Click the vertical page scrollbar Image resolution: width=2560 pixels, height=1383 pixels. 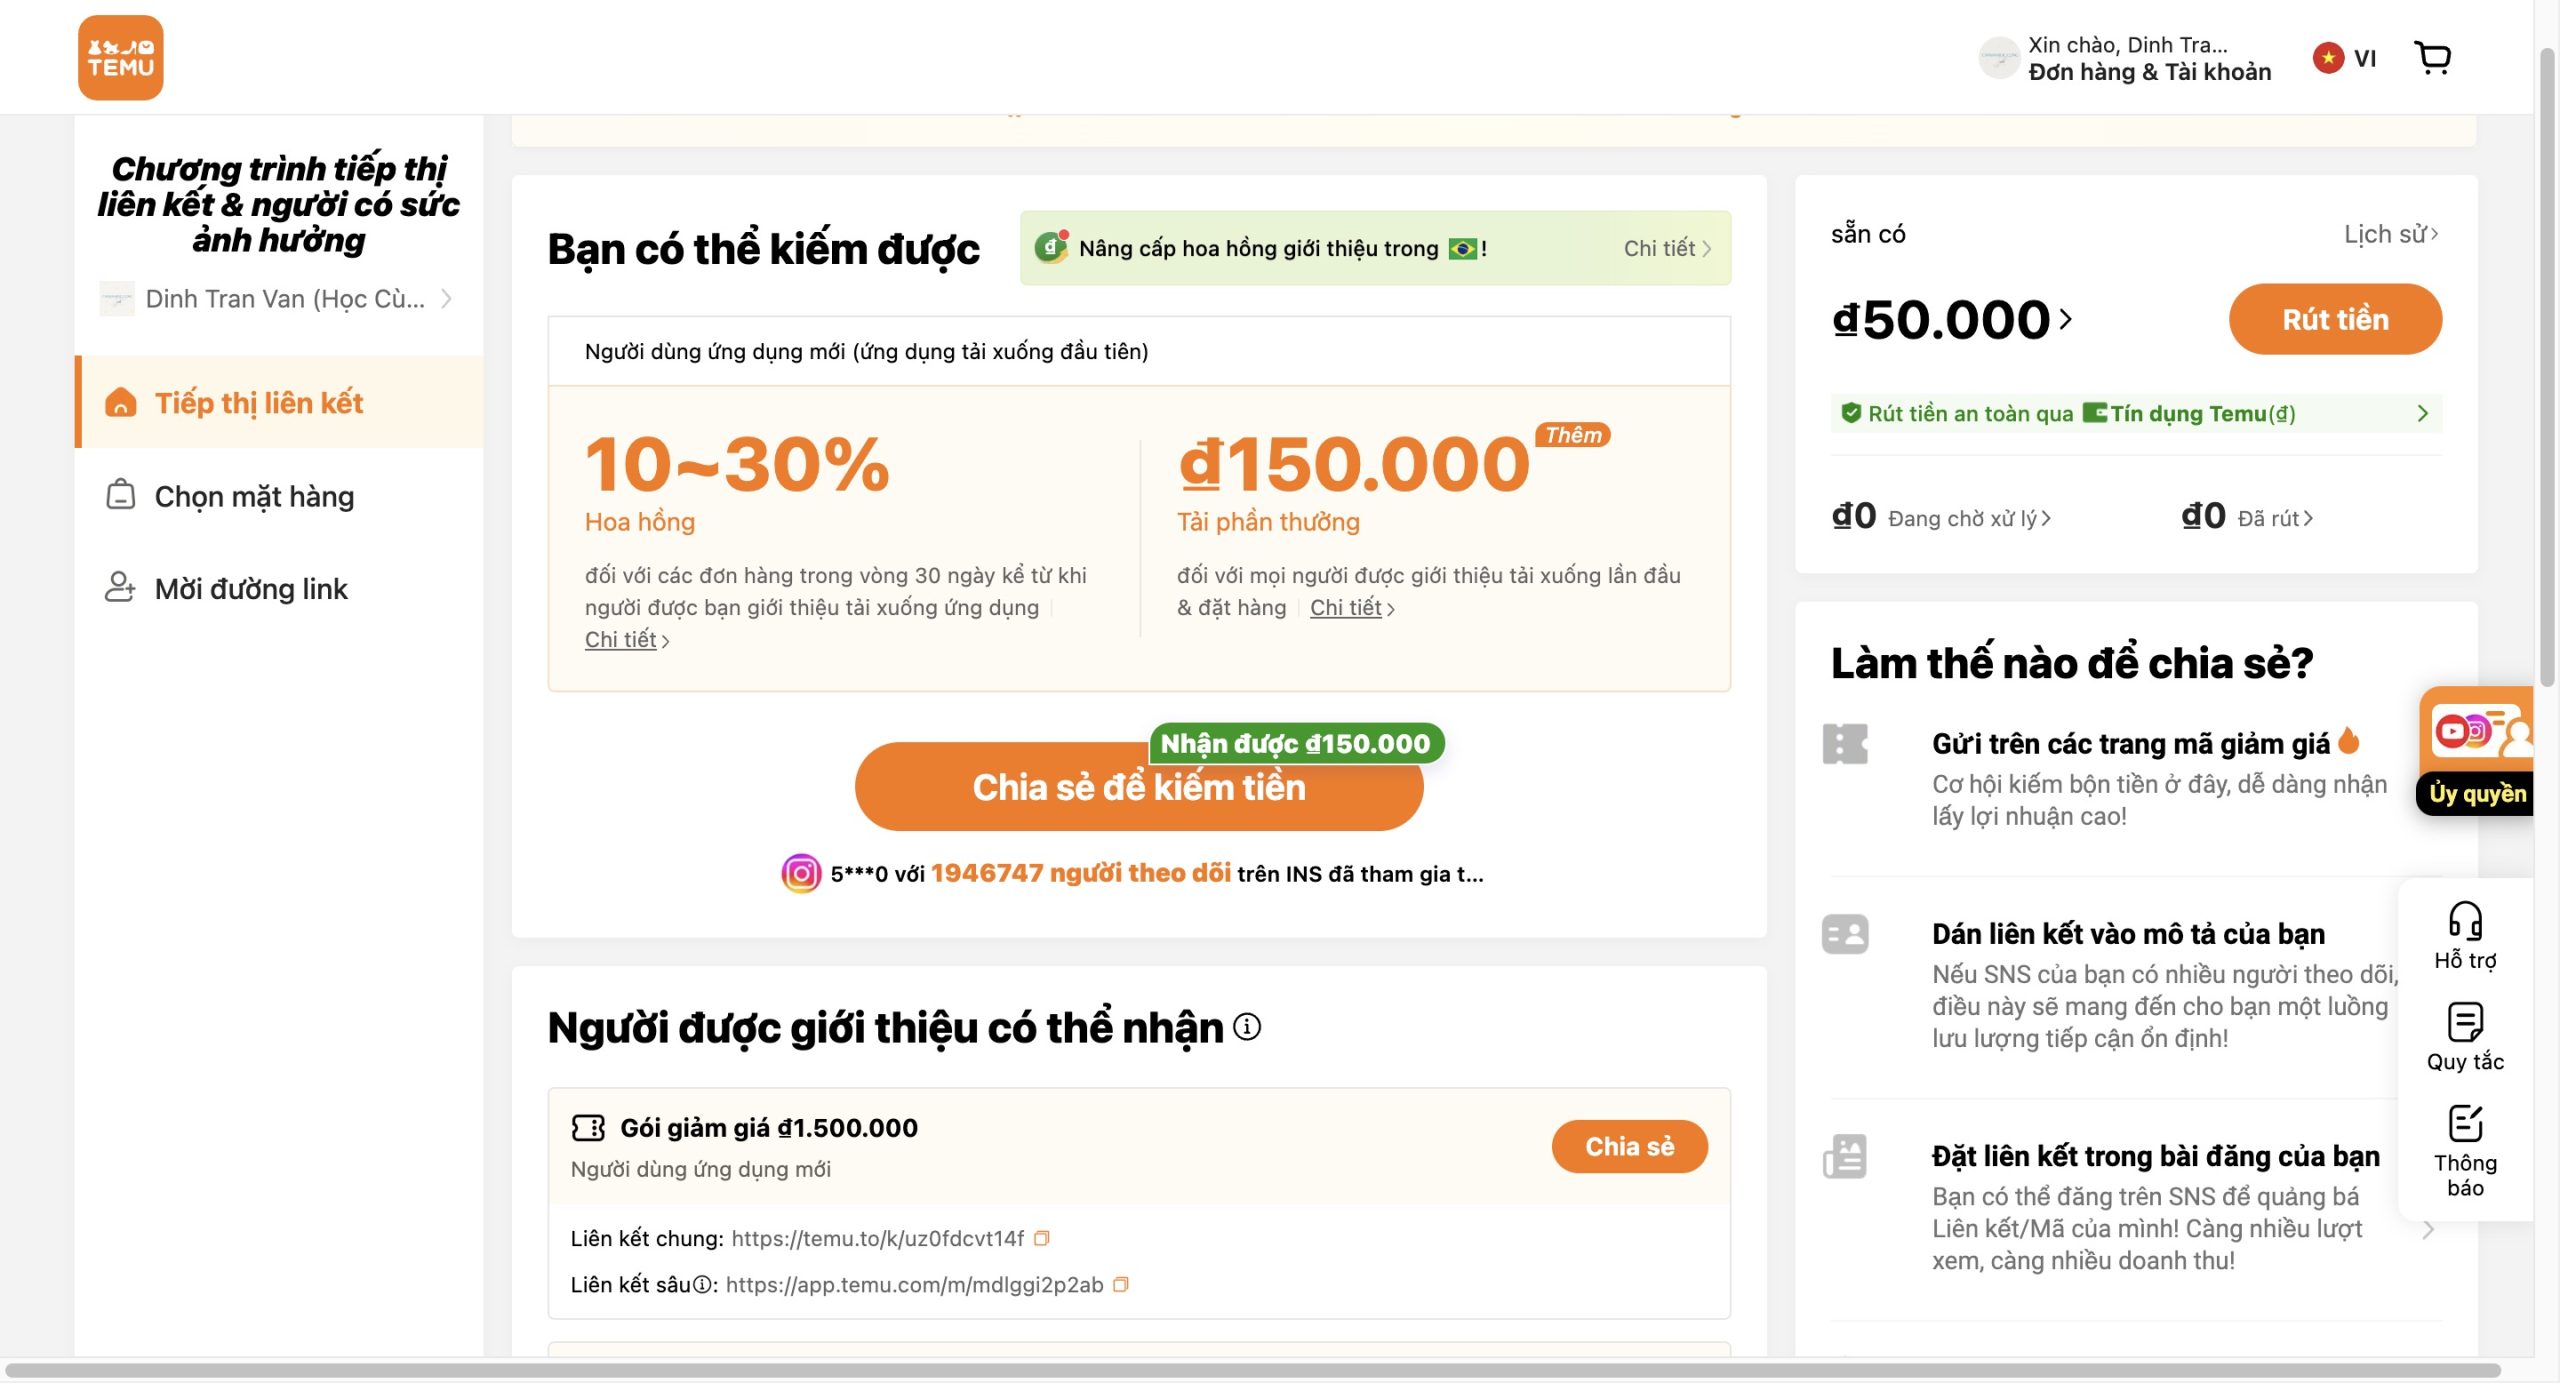tap(2548, 365)
